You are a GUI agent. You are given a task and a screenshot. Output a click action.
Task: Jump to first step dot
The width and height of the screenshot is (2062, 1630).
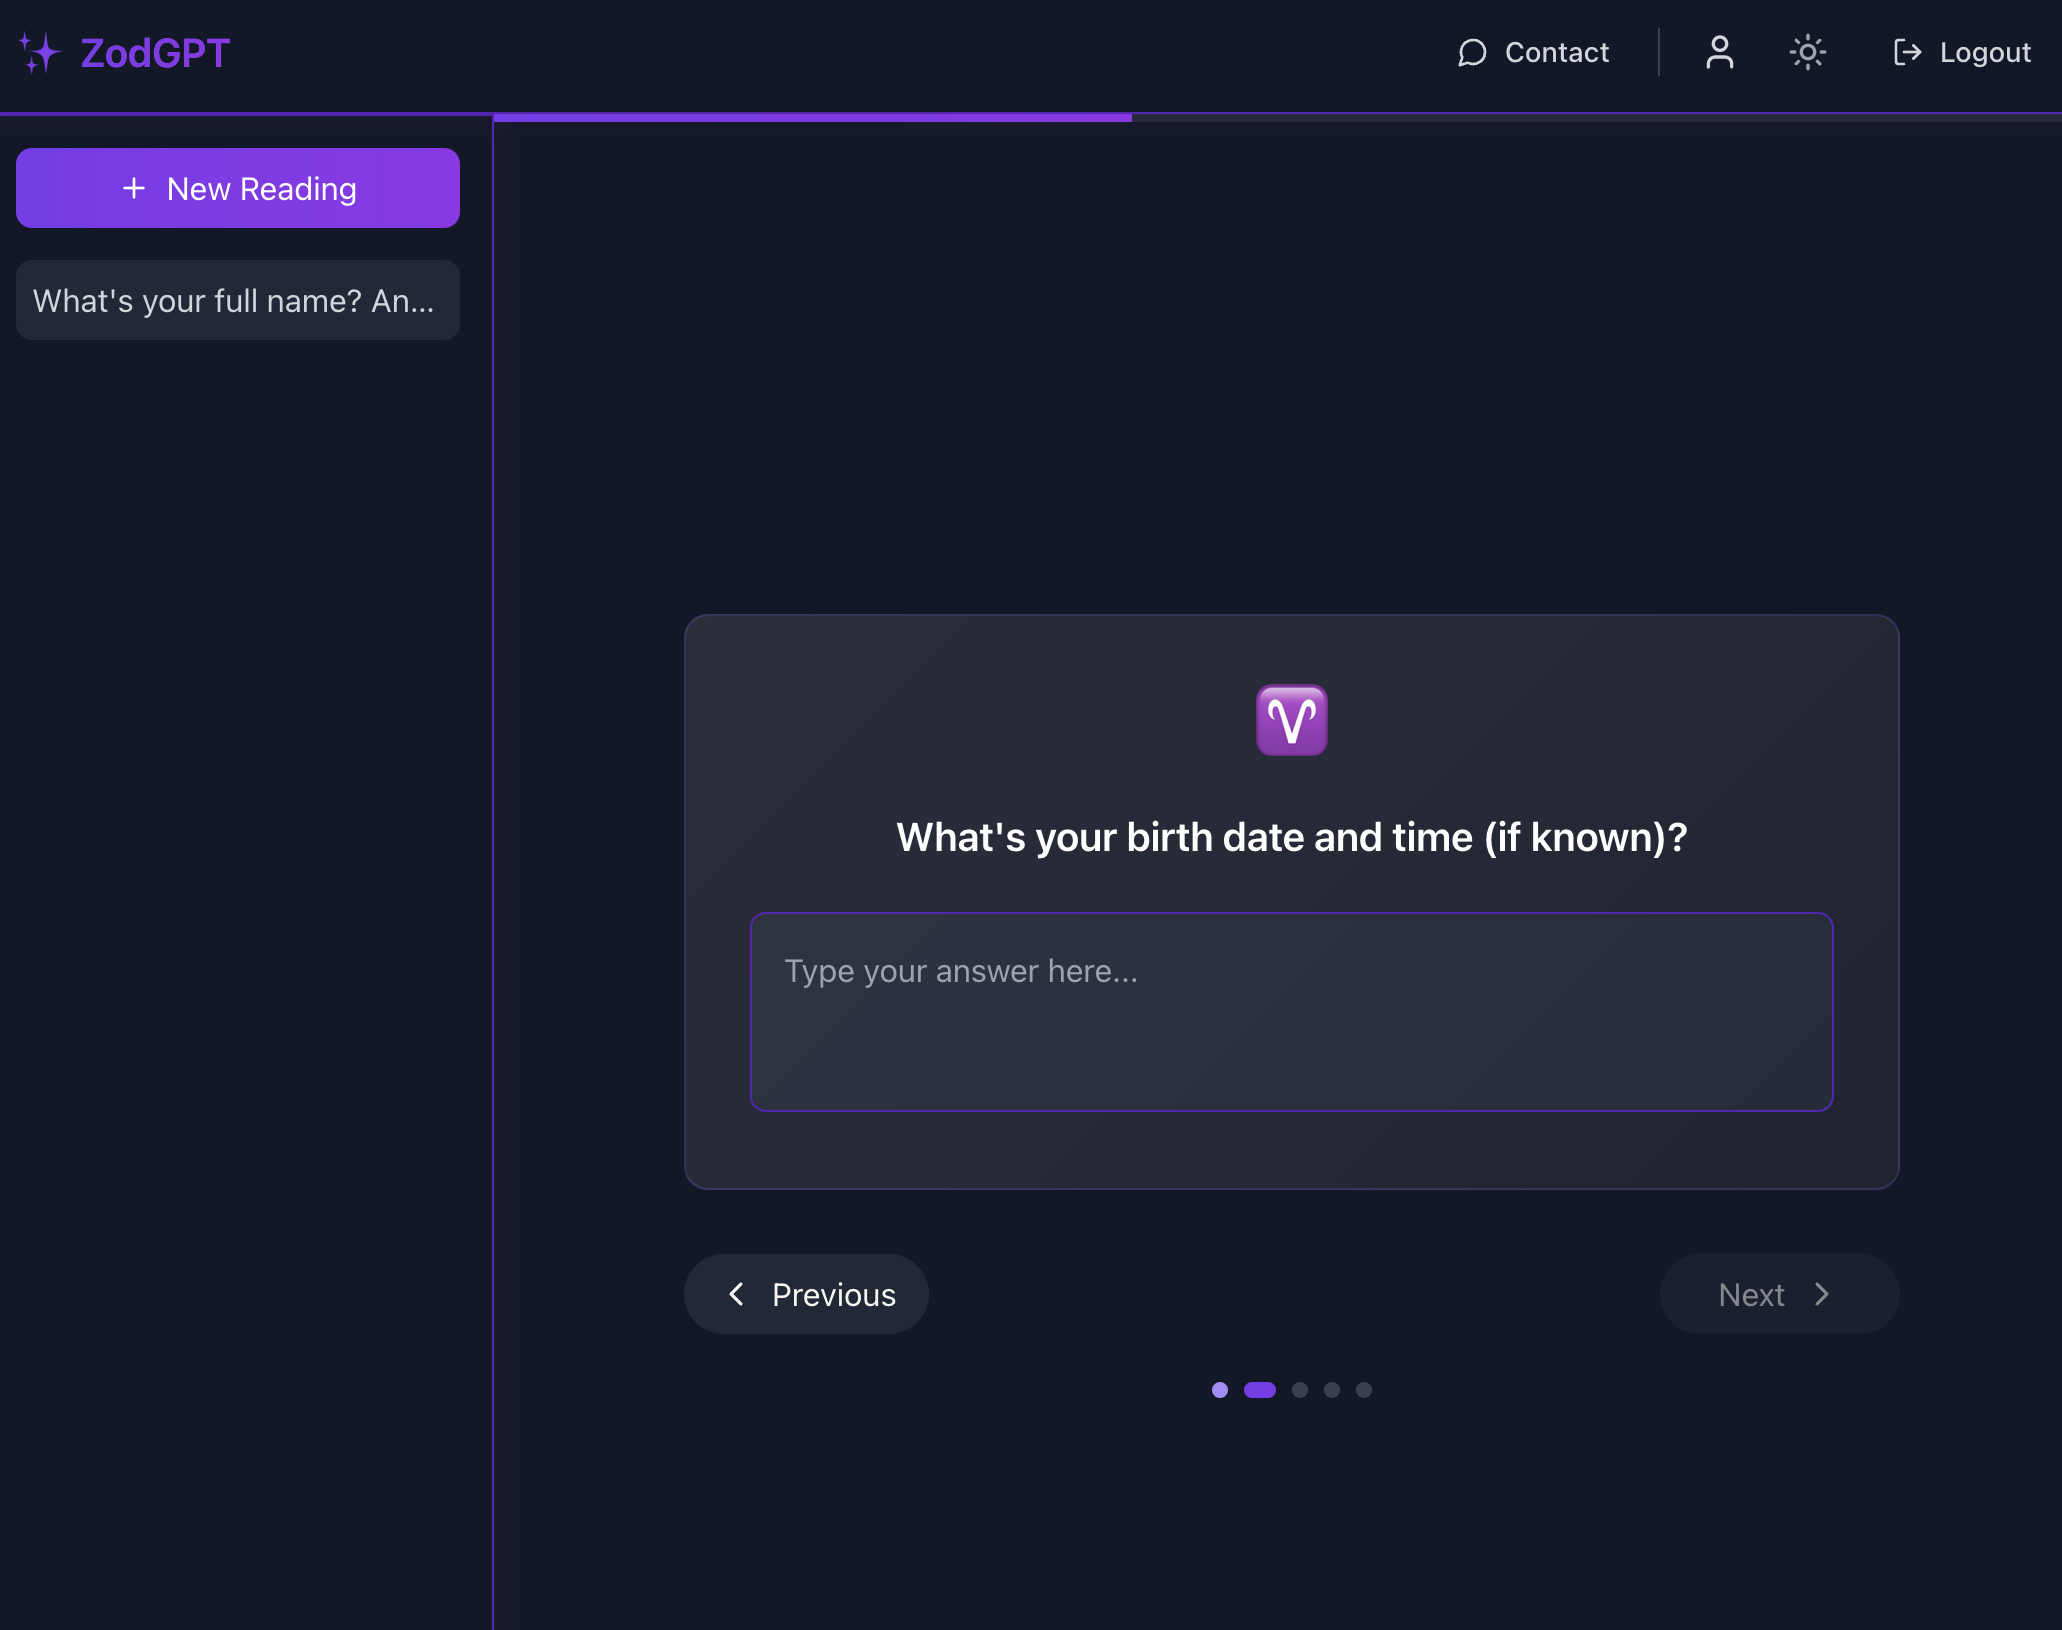pos(1219,1390)
